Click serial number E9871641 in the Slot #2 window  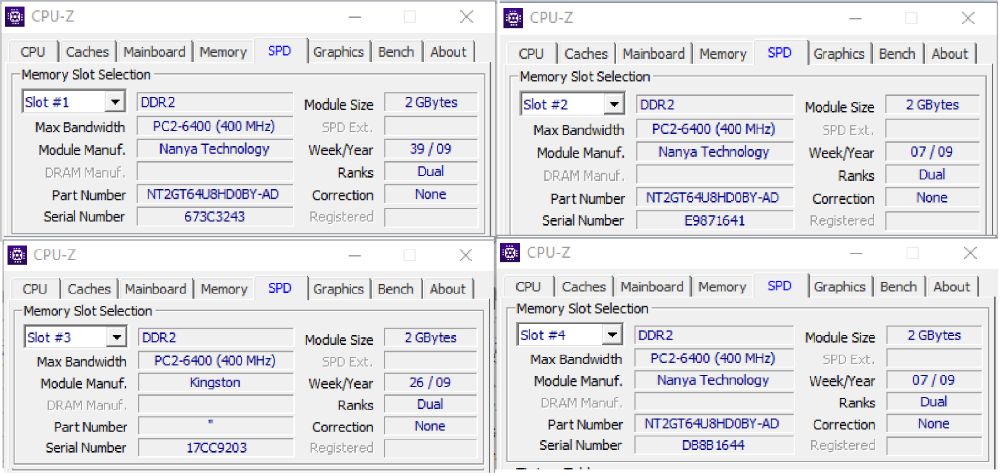coord(714,221)
